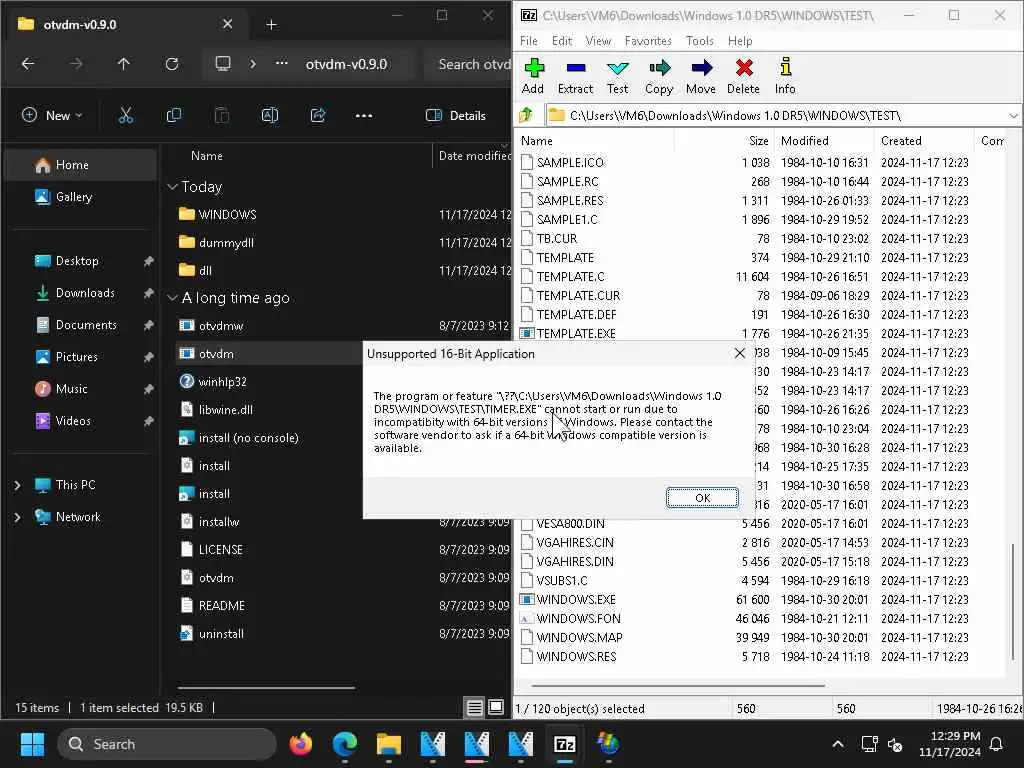The height and width of the screenshot is (768, 1024).
Task: Open Microsoft Edge from the taskbar
Action: [345, 744]
